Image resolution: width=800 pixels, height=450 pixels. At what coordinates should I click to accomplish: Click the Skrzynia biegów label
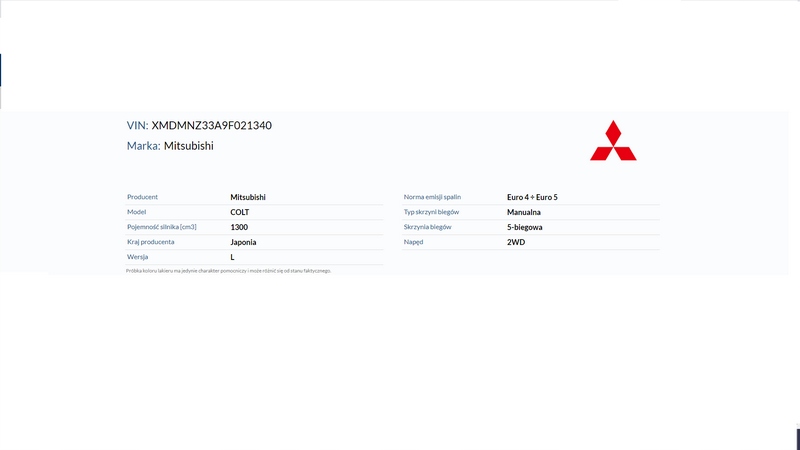point(428,227)
